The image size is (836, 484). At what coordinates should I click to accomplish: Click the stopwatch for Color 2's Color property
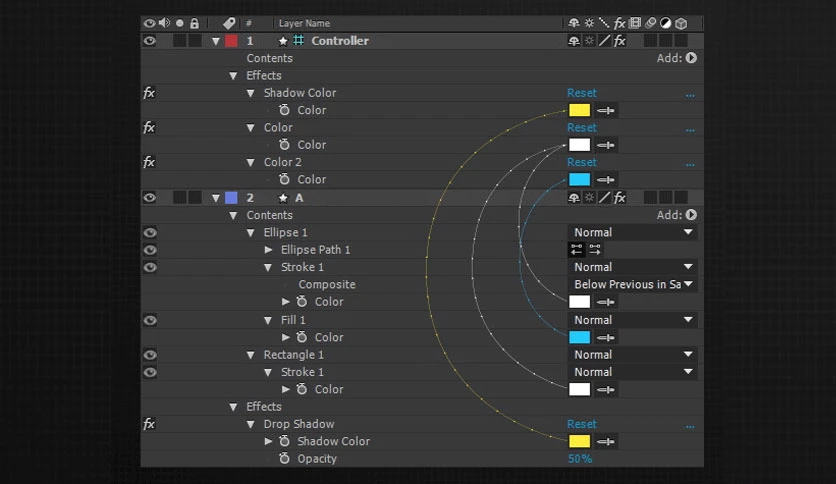[x=284, y=179]
